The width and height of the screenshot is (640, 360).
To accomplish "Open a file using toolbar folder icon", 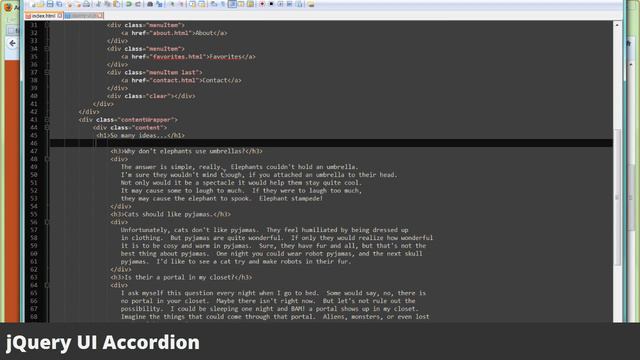I will pyautogui.click(x=41, y=4).
